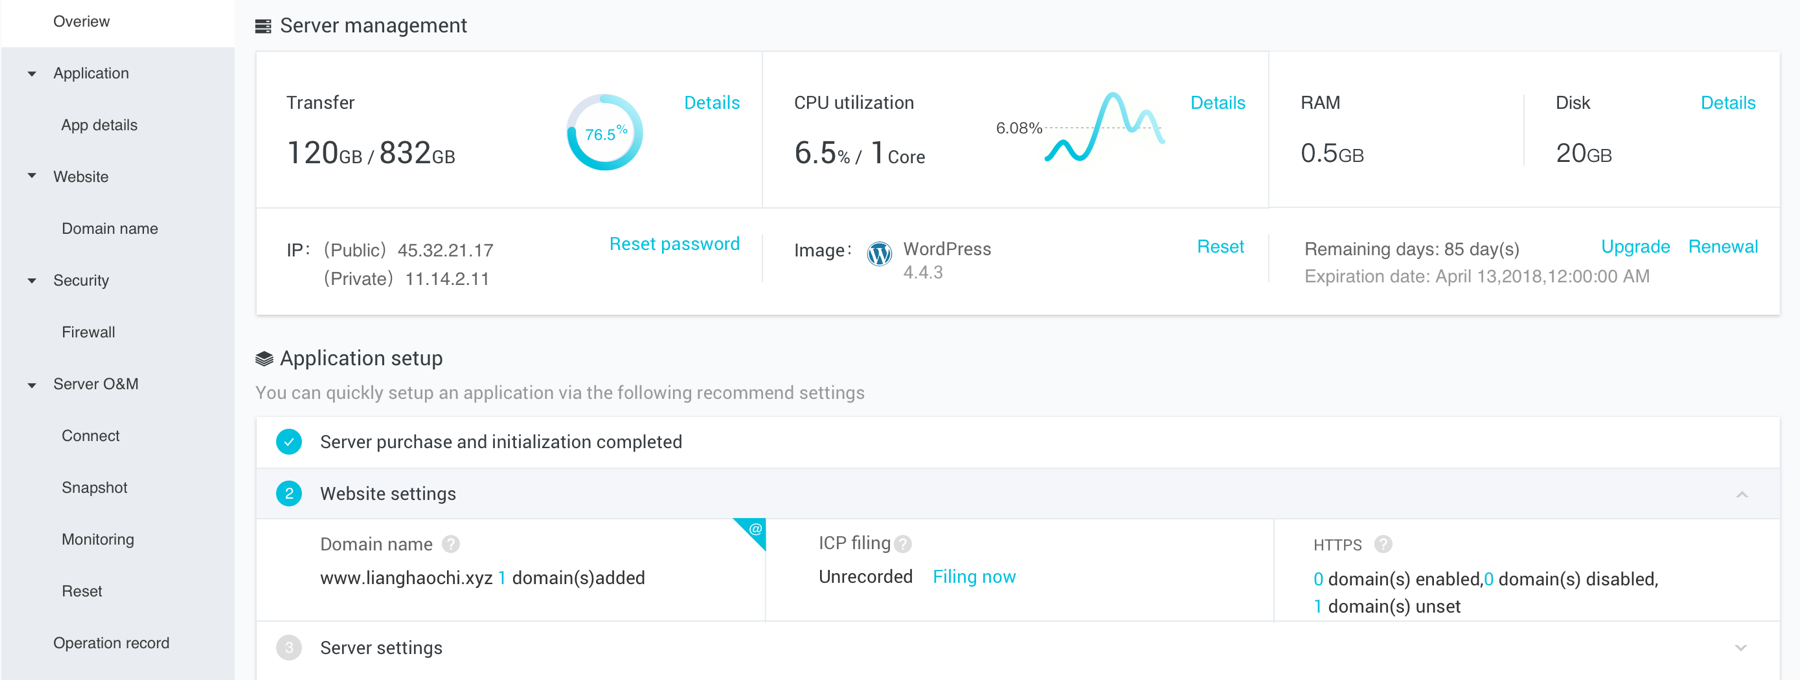Click the completed step checkmark circle
The width and height of the screenshot is (1800, 680).
(289, 442)
